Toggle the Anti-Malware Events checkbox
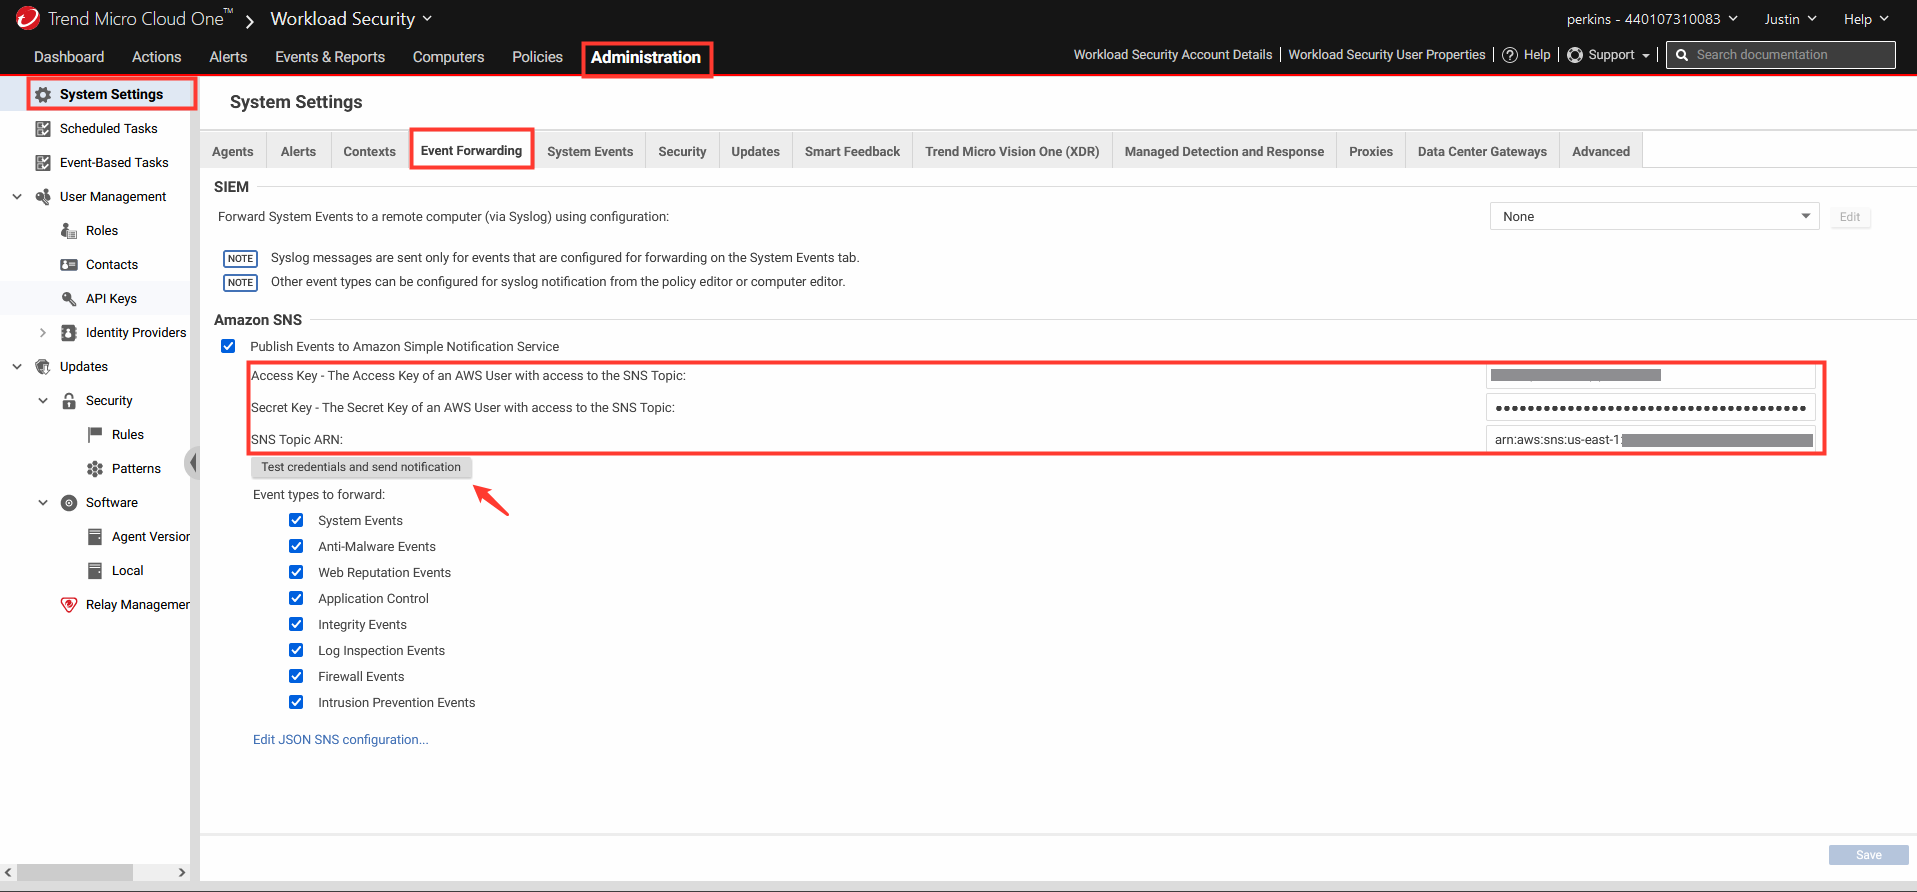 tap(296, 546)
